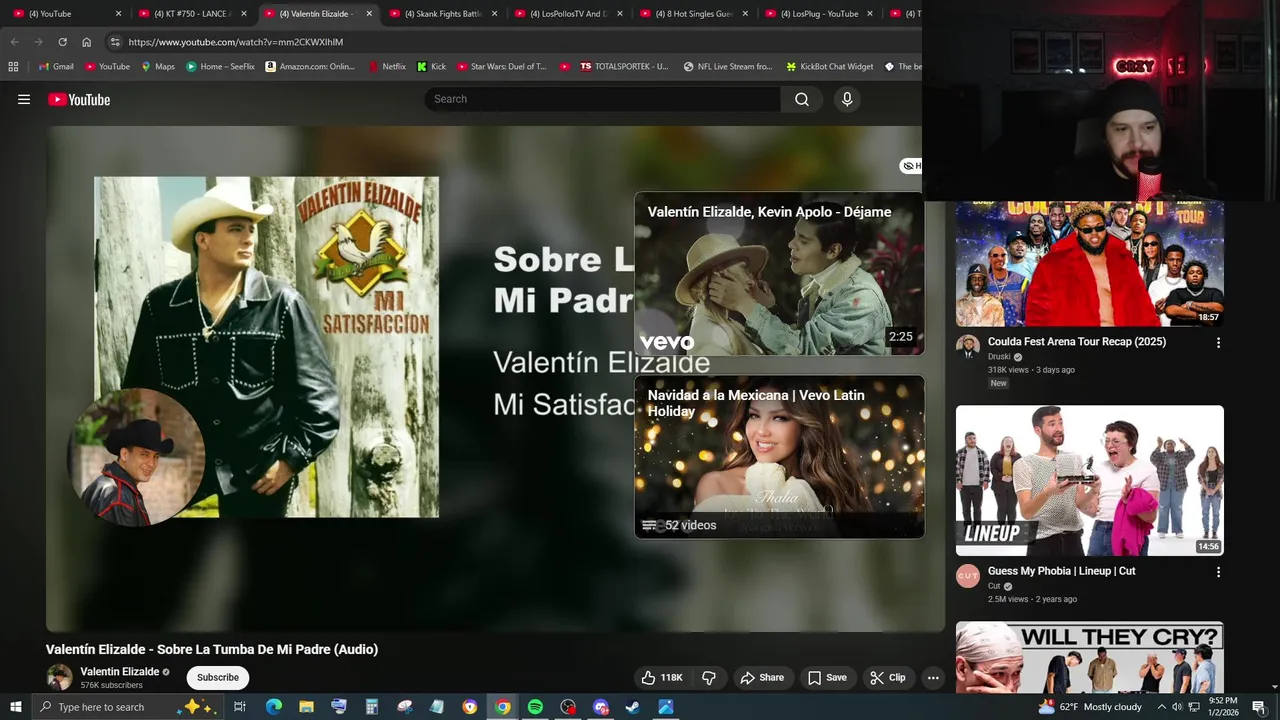
Task: Open the Gmail bookmark
Action: point(55,66)
